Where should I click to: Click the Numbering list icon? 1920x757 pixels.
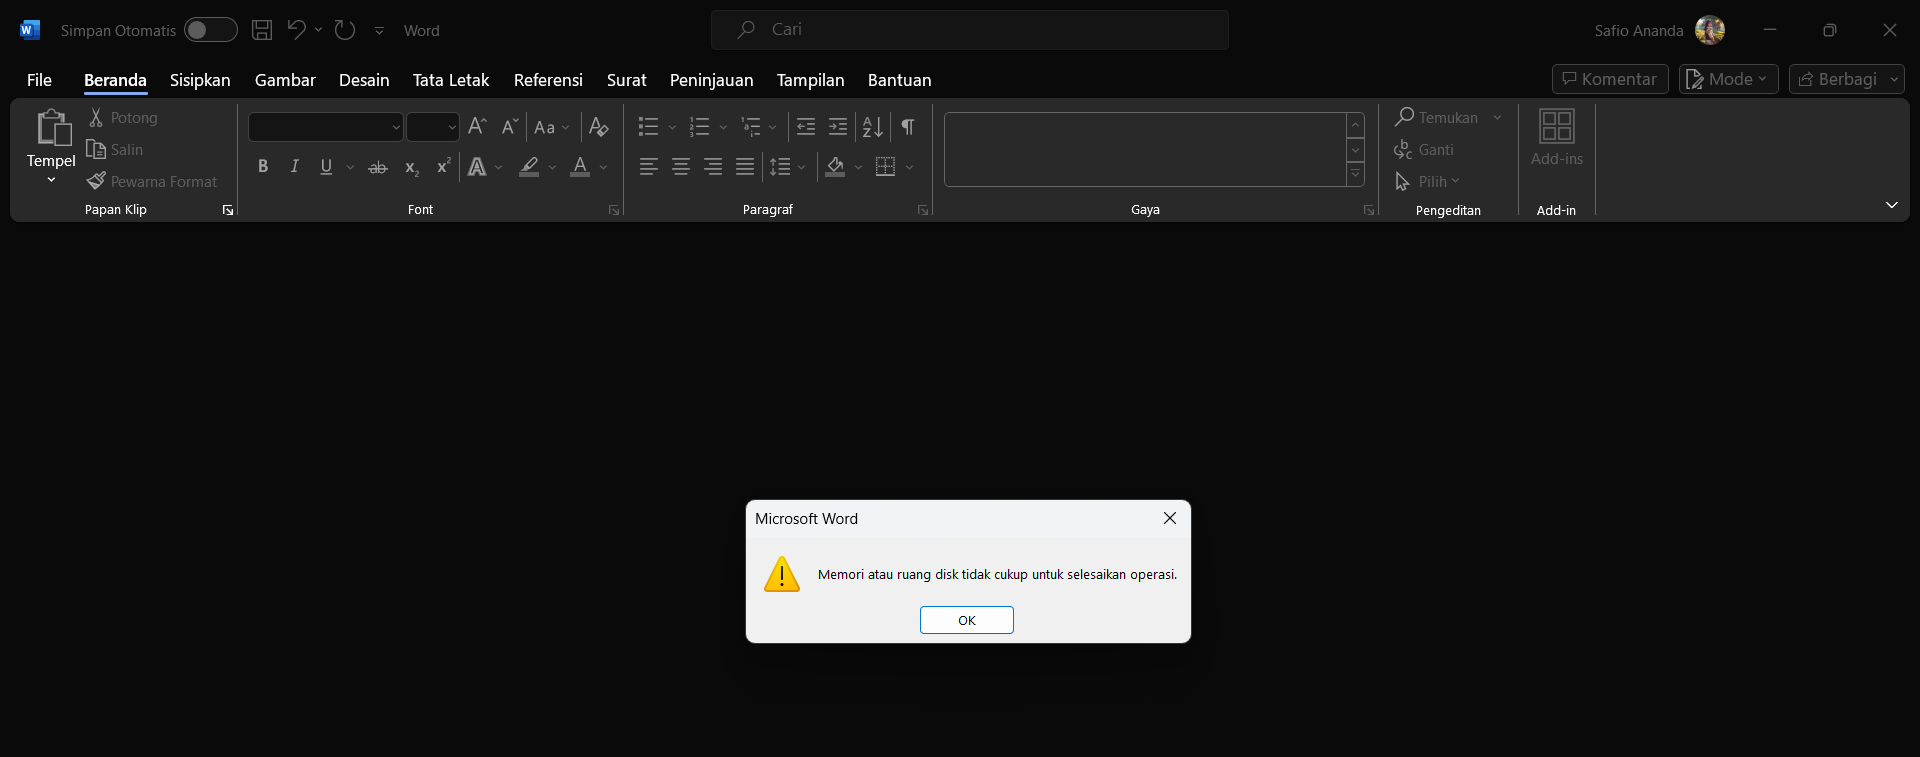pos(699,127)
